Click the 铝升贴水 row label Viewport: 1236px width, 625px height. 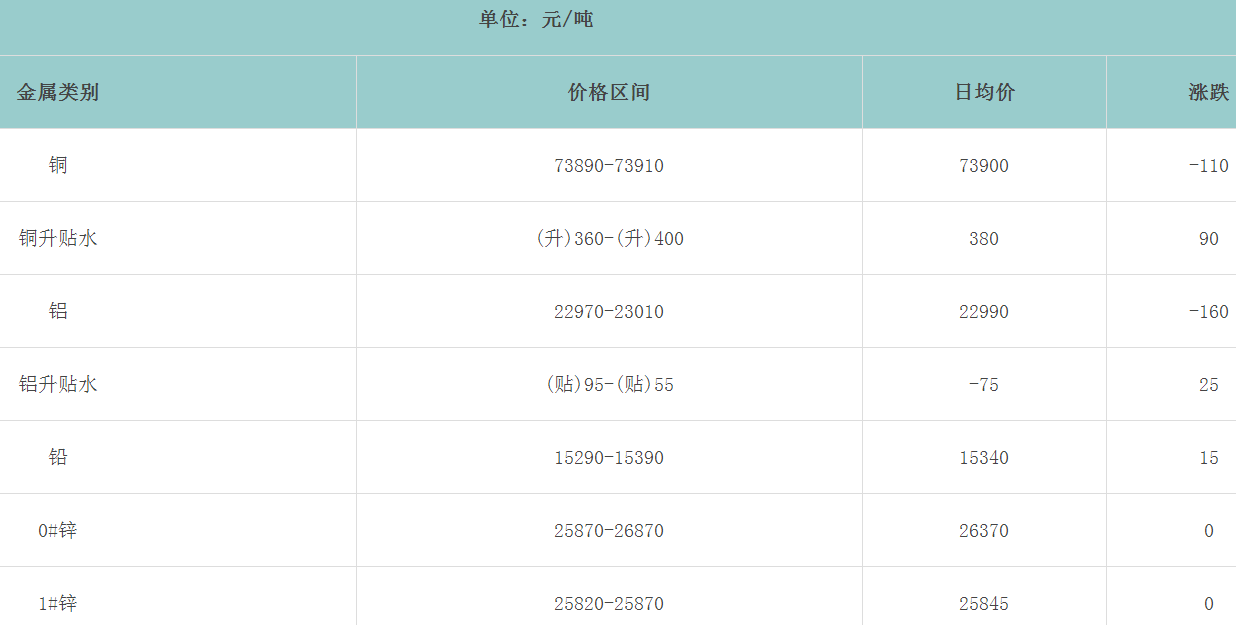point(58,384)
